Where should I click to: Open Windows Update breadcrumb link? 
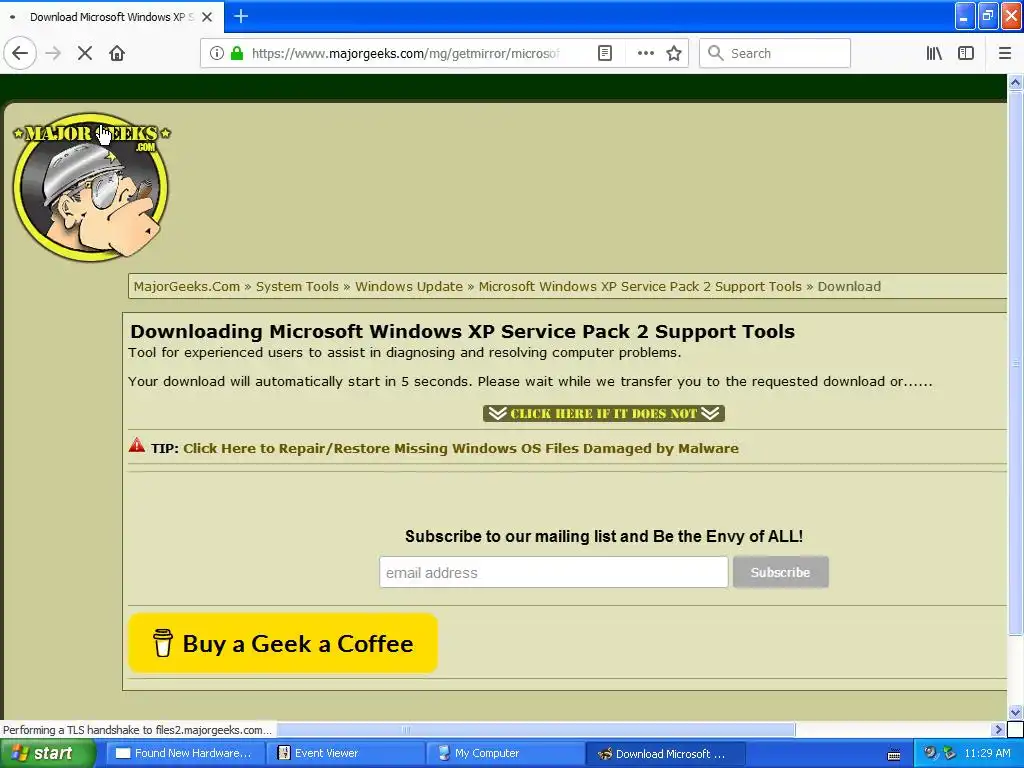(x=409, y=287)
